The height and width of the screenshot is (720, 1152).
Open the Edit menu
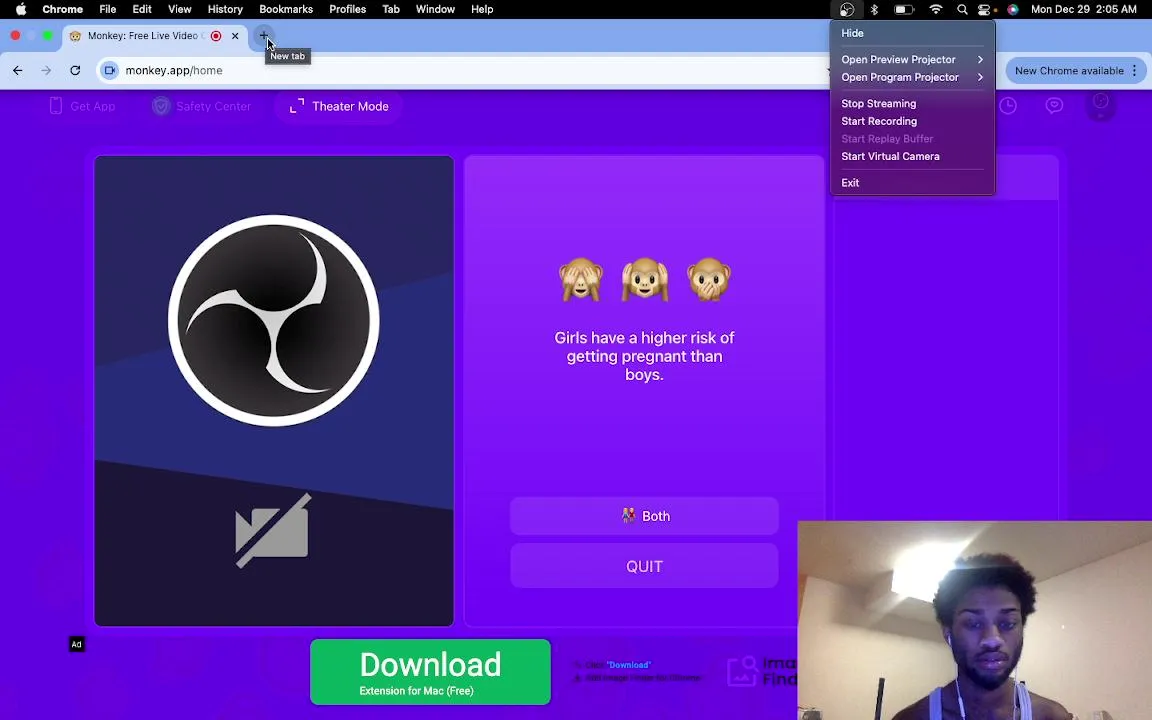tap(142, 10)
